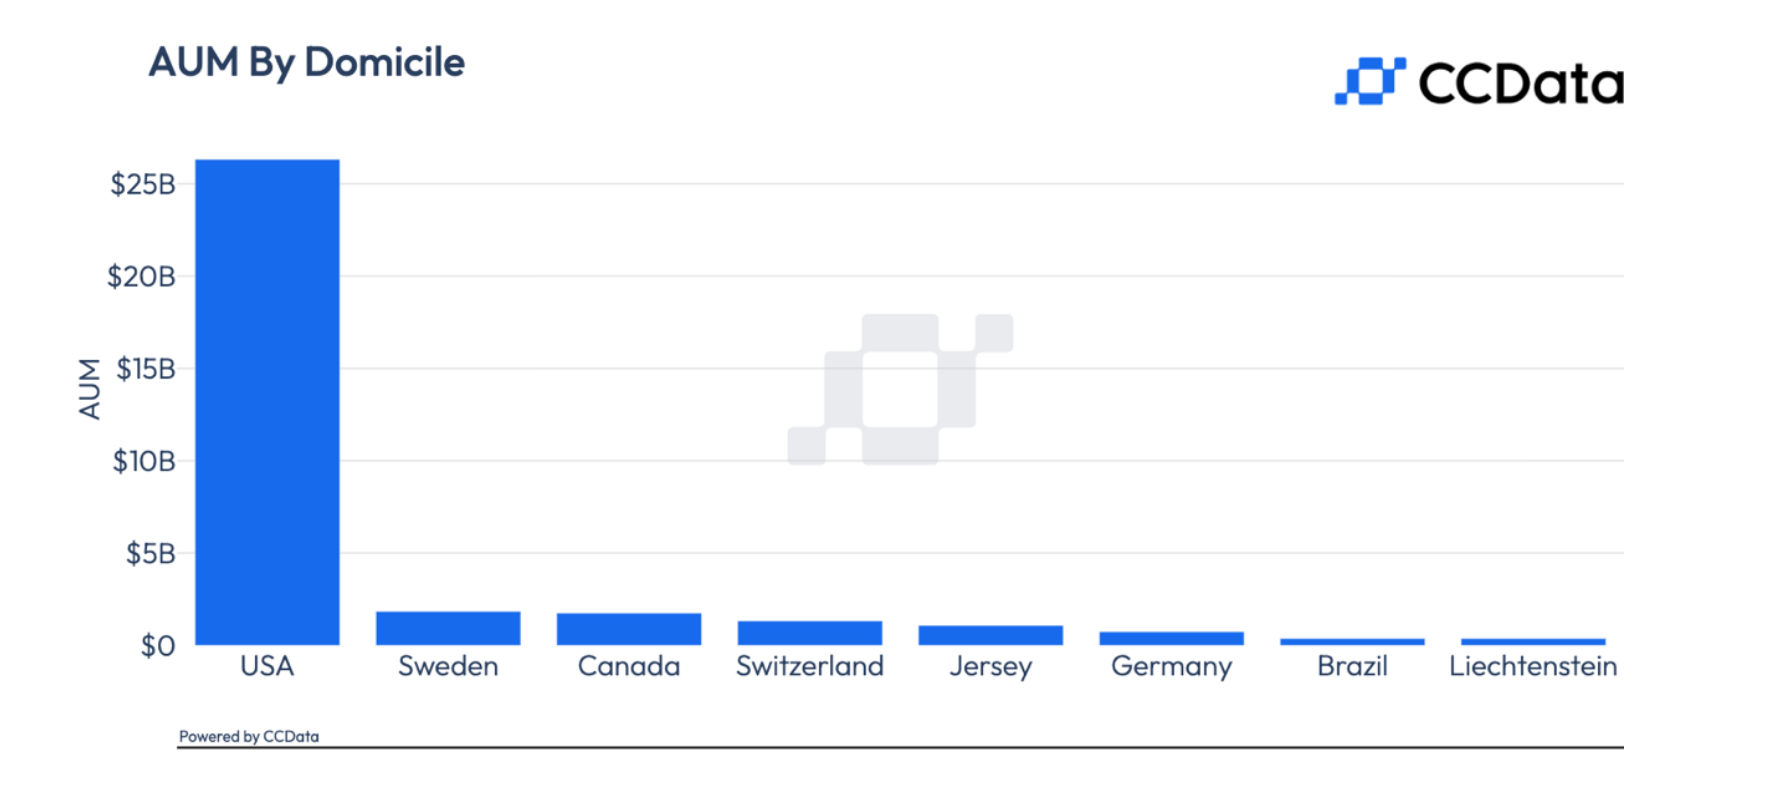Select the Germany bar

(1172, 638)
